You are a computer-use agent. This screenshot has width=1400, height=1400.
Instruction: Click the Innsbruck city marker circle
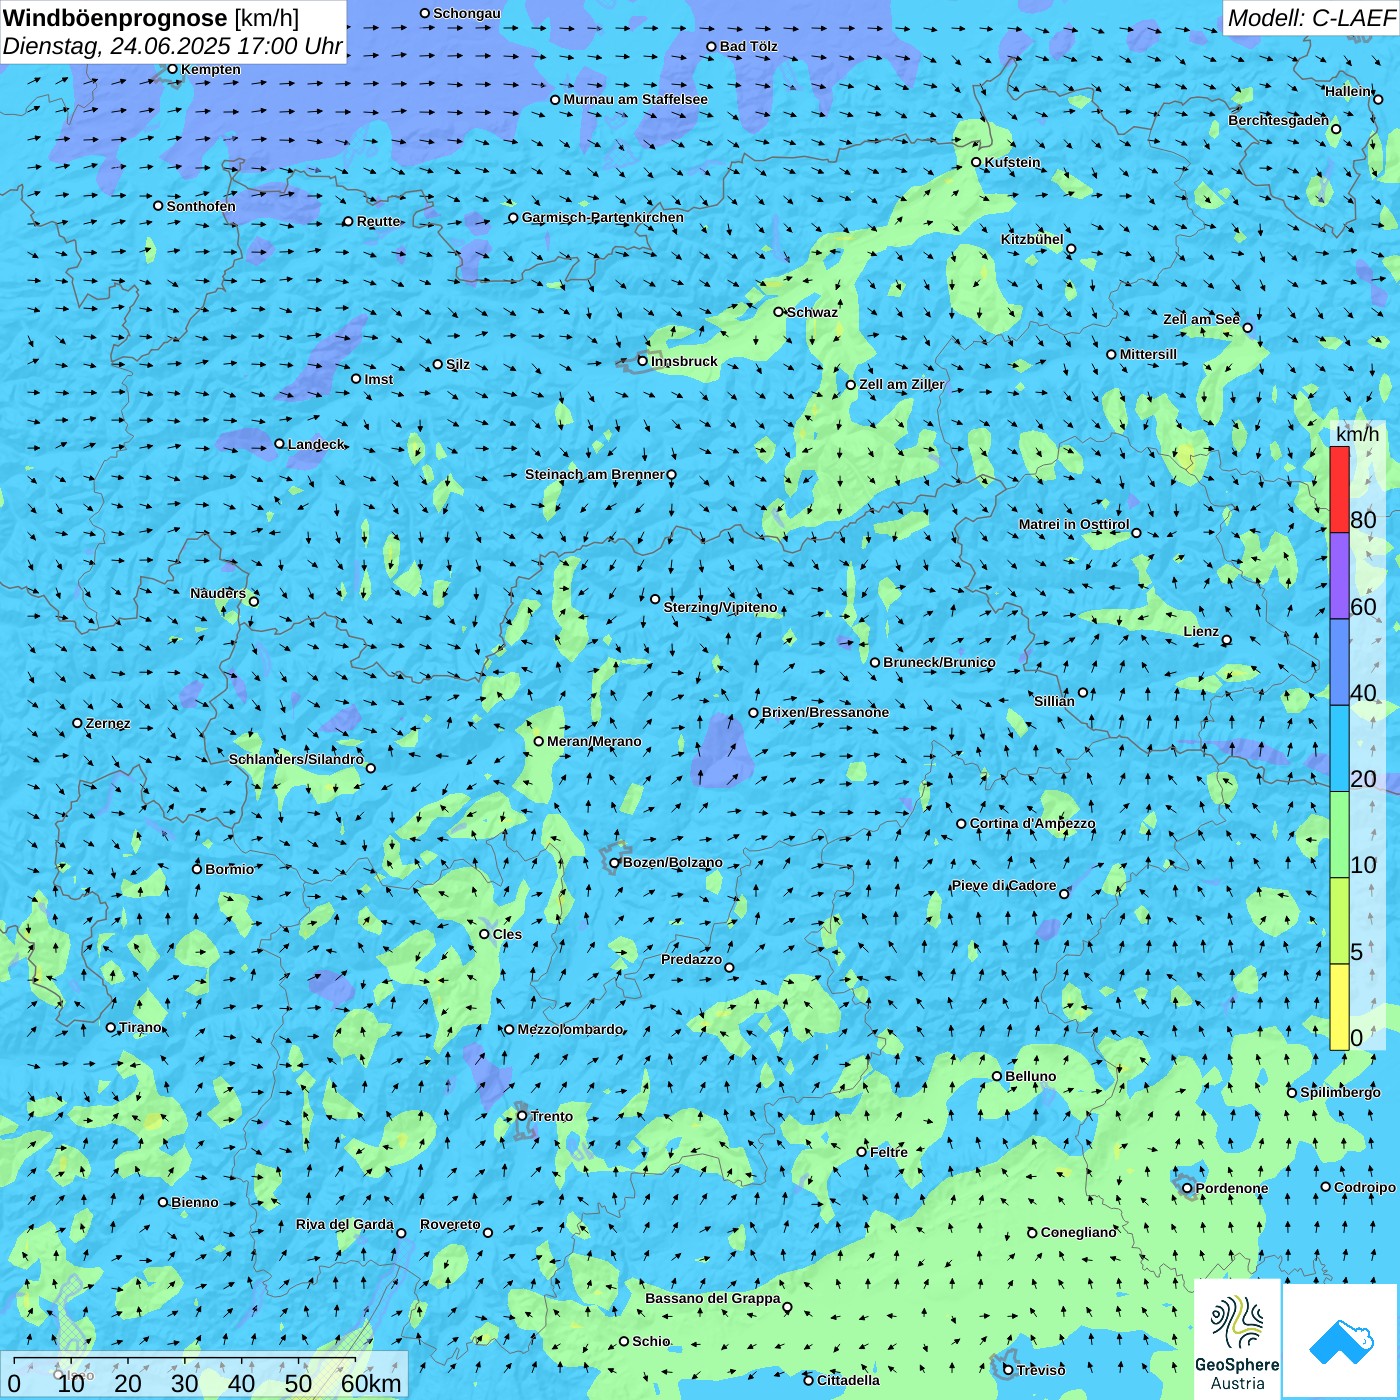pos(643,361)
